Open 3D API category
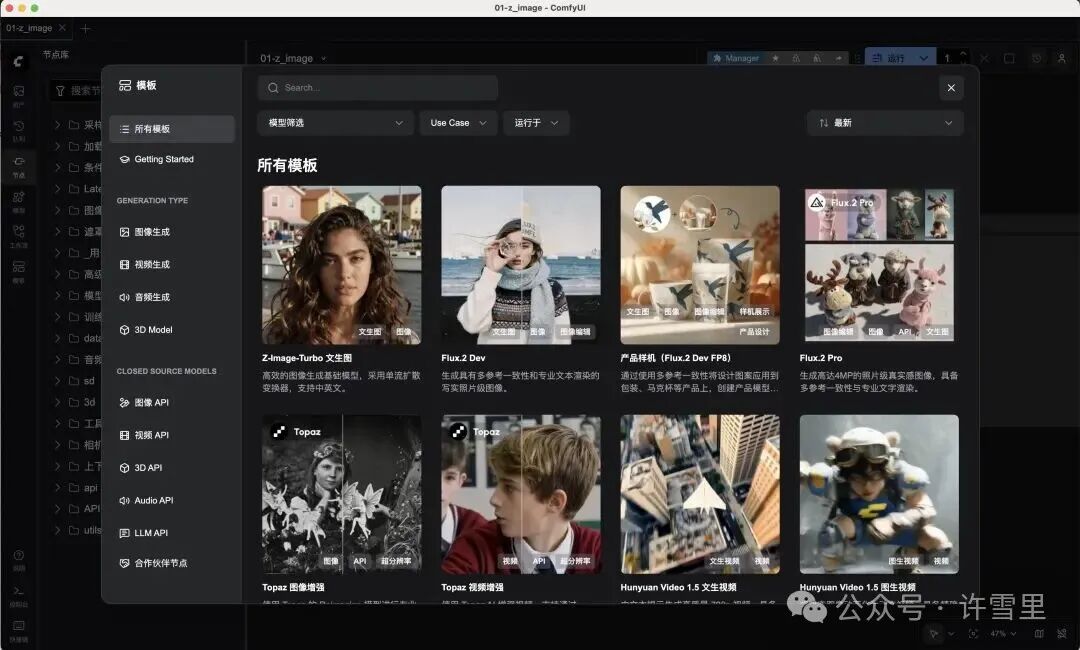Screen dimensions: 1080x650 tap(172, 468)
